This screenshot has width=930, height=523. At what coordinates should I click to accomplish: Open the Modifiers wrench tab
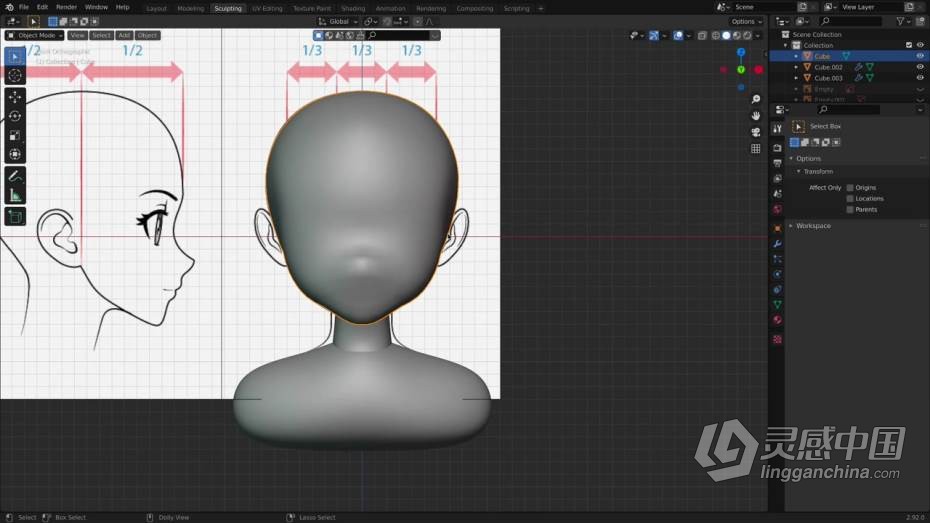[777, 244]
